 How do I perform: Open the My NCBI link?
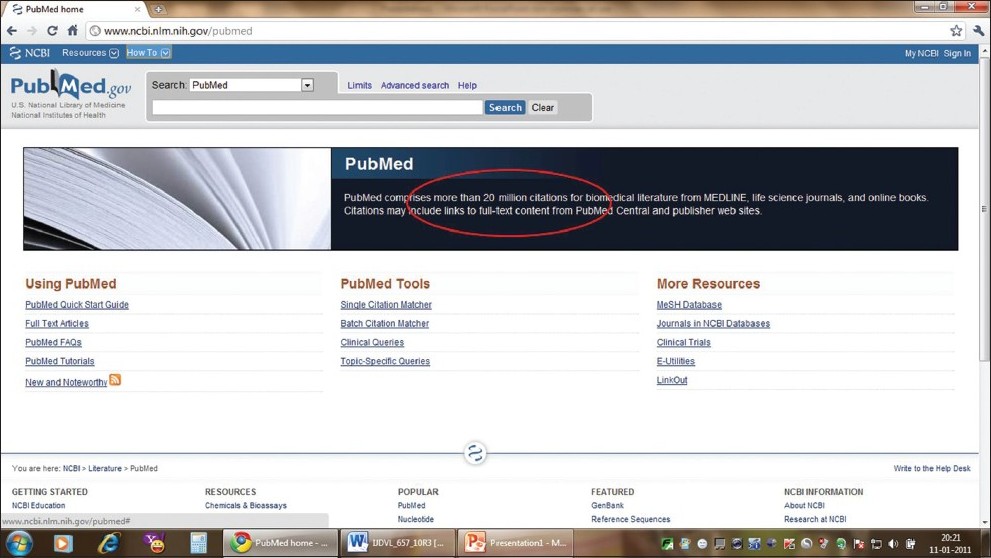[x=921, y=53]
